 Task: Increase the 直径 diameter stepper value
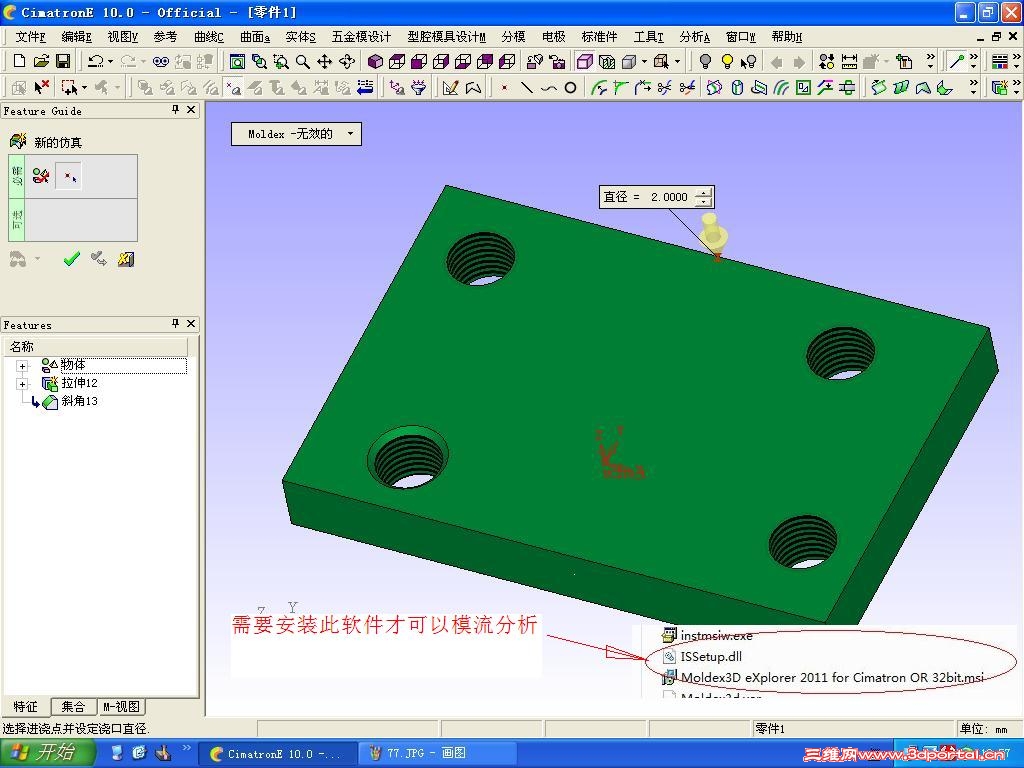coord(703,192)
